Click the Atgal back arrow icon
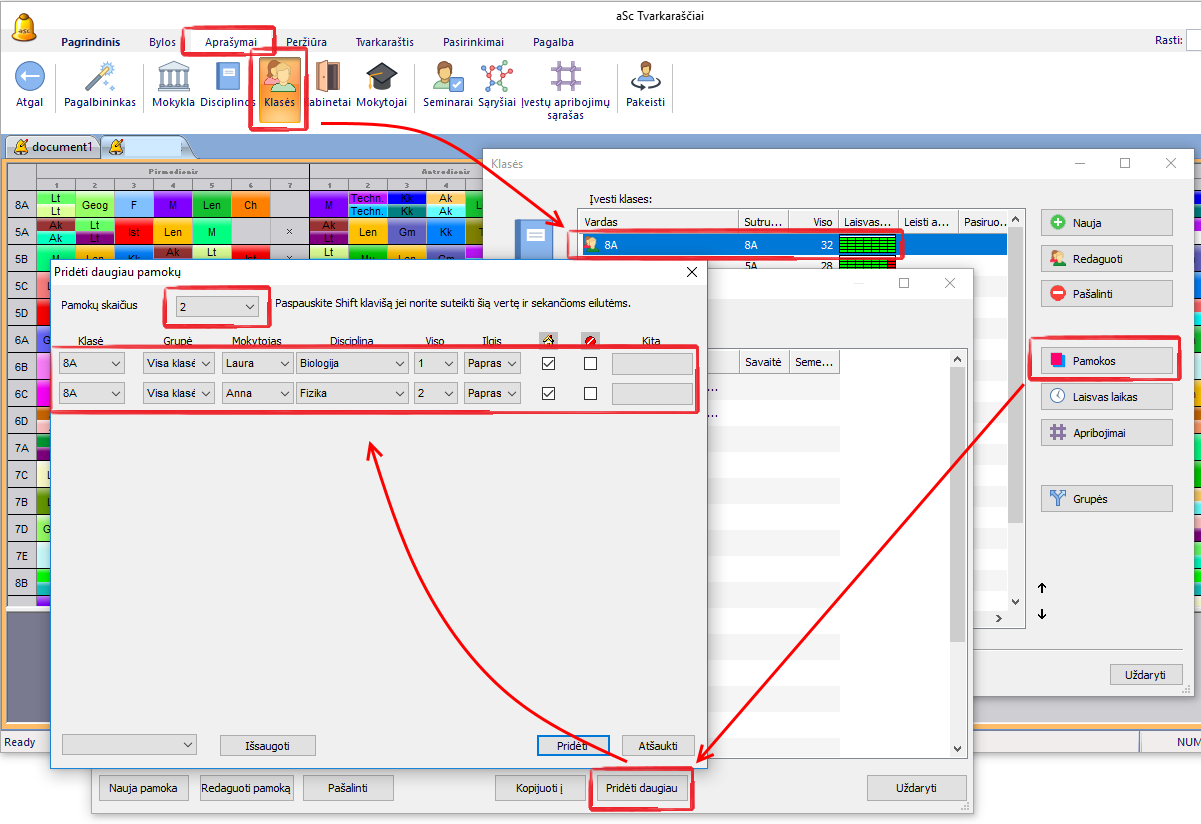The height and width of the screenshot is (824, 1201). [x=29, y=78]
